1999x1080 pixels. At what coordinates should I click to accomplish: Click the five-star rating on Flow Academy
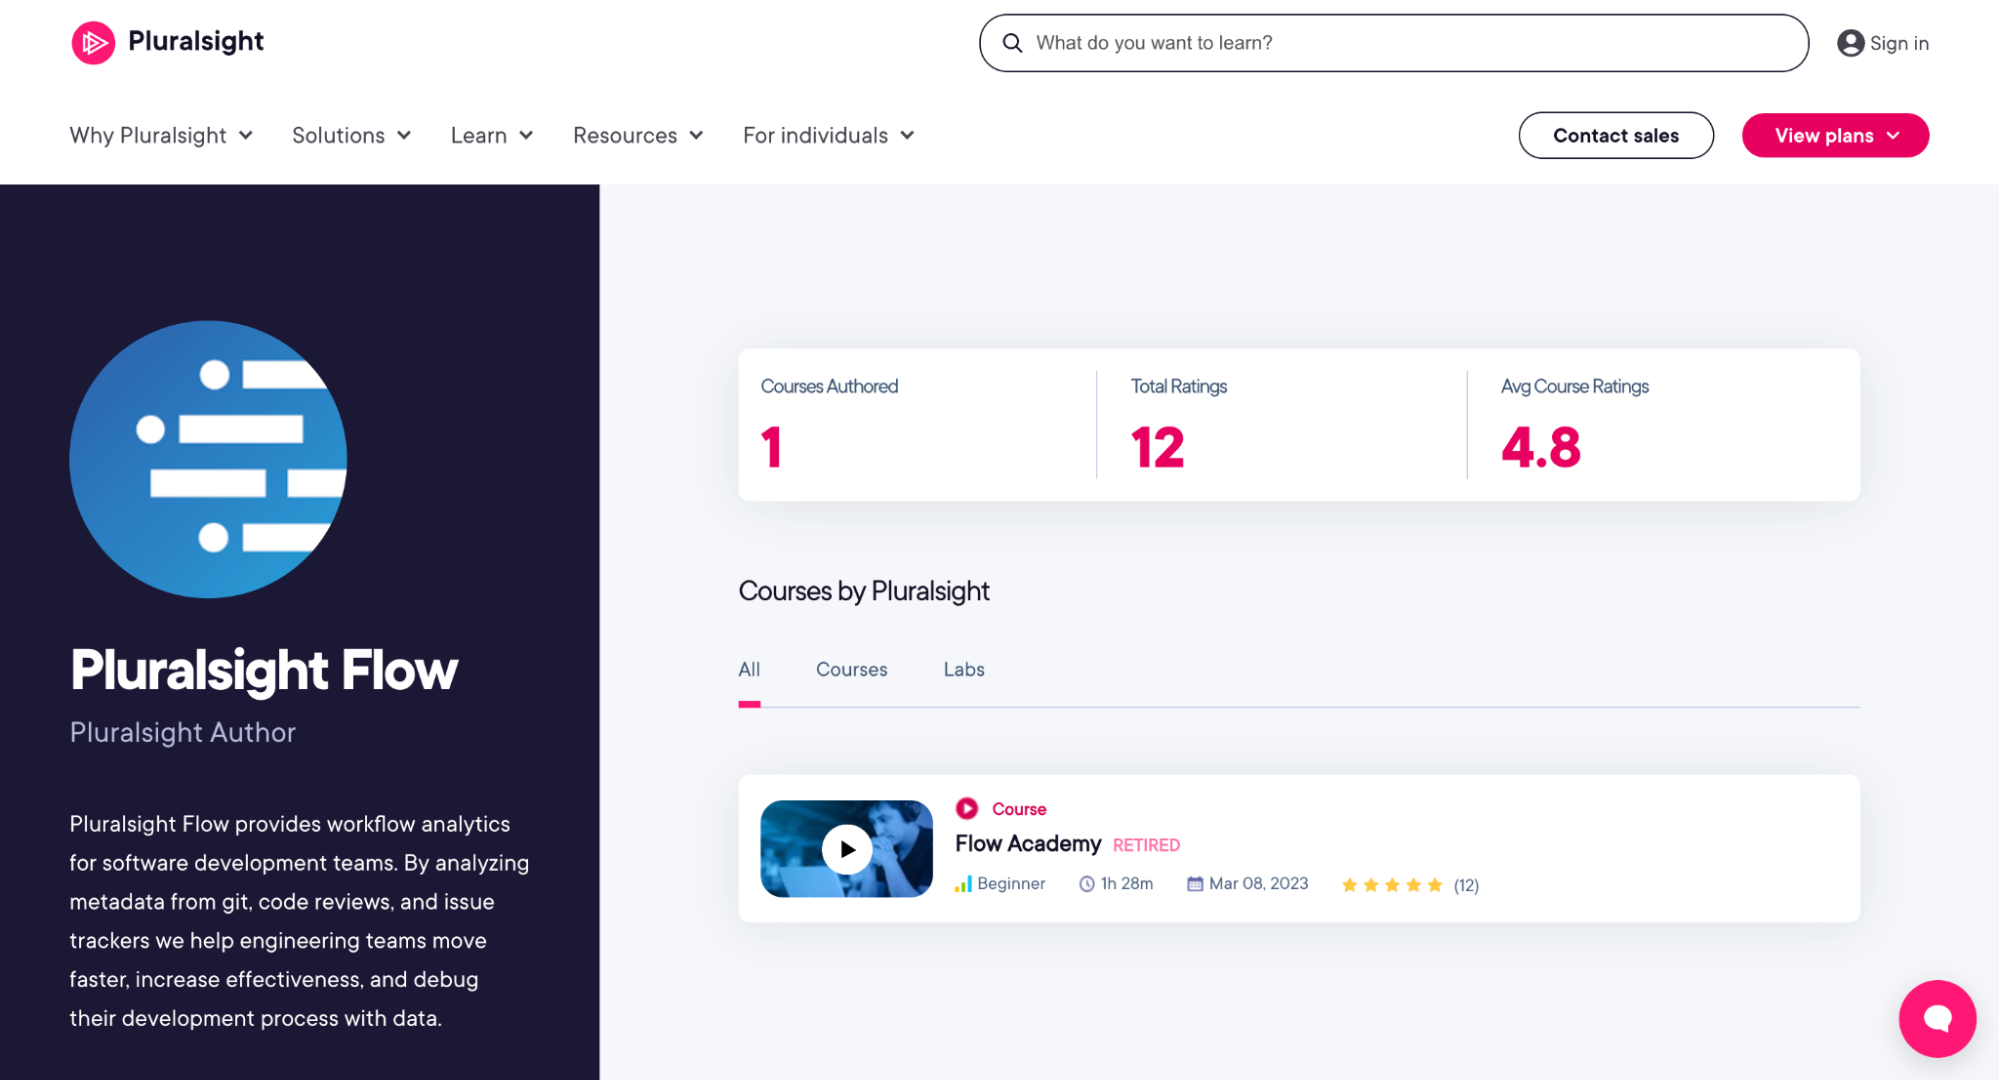point(1392,885)
